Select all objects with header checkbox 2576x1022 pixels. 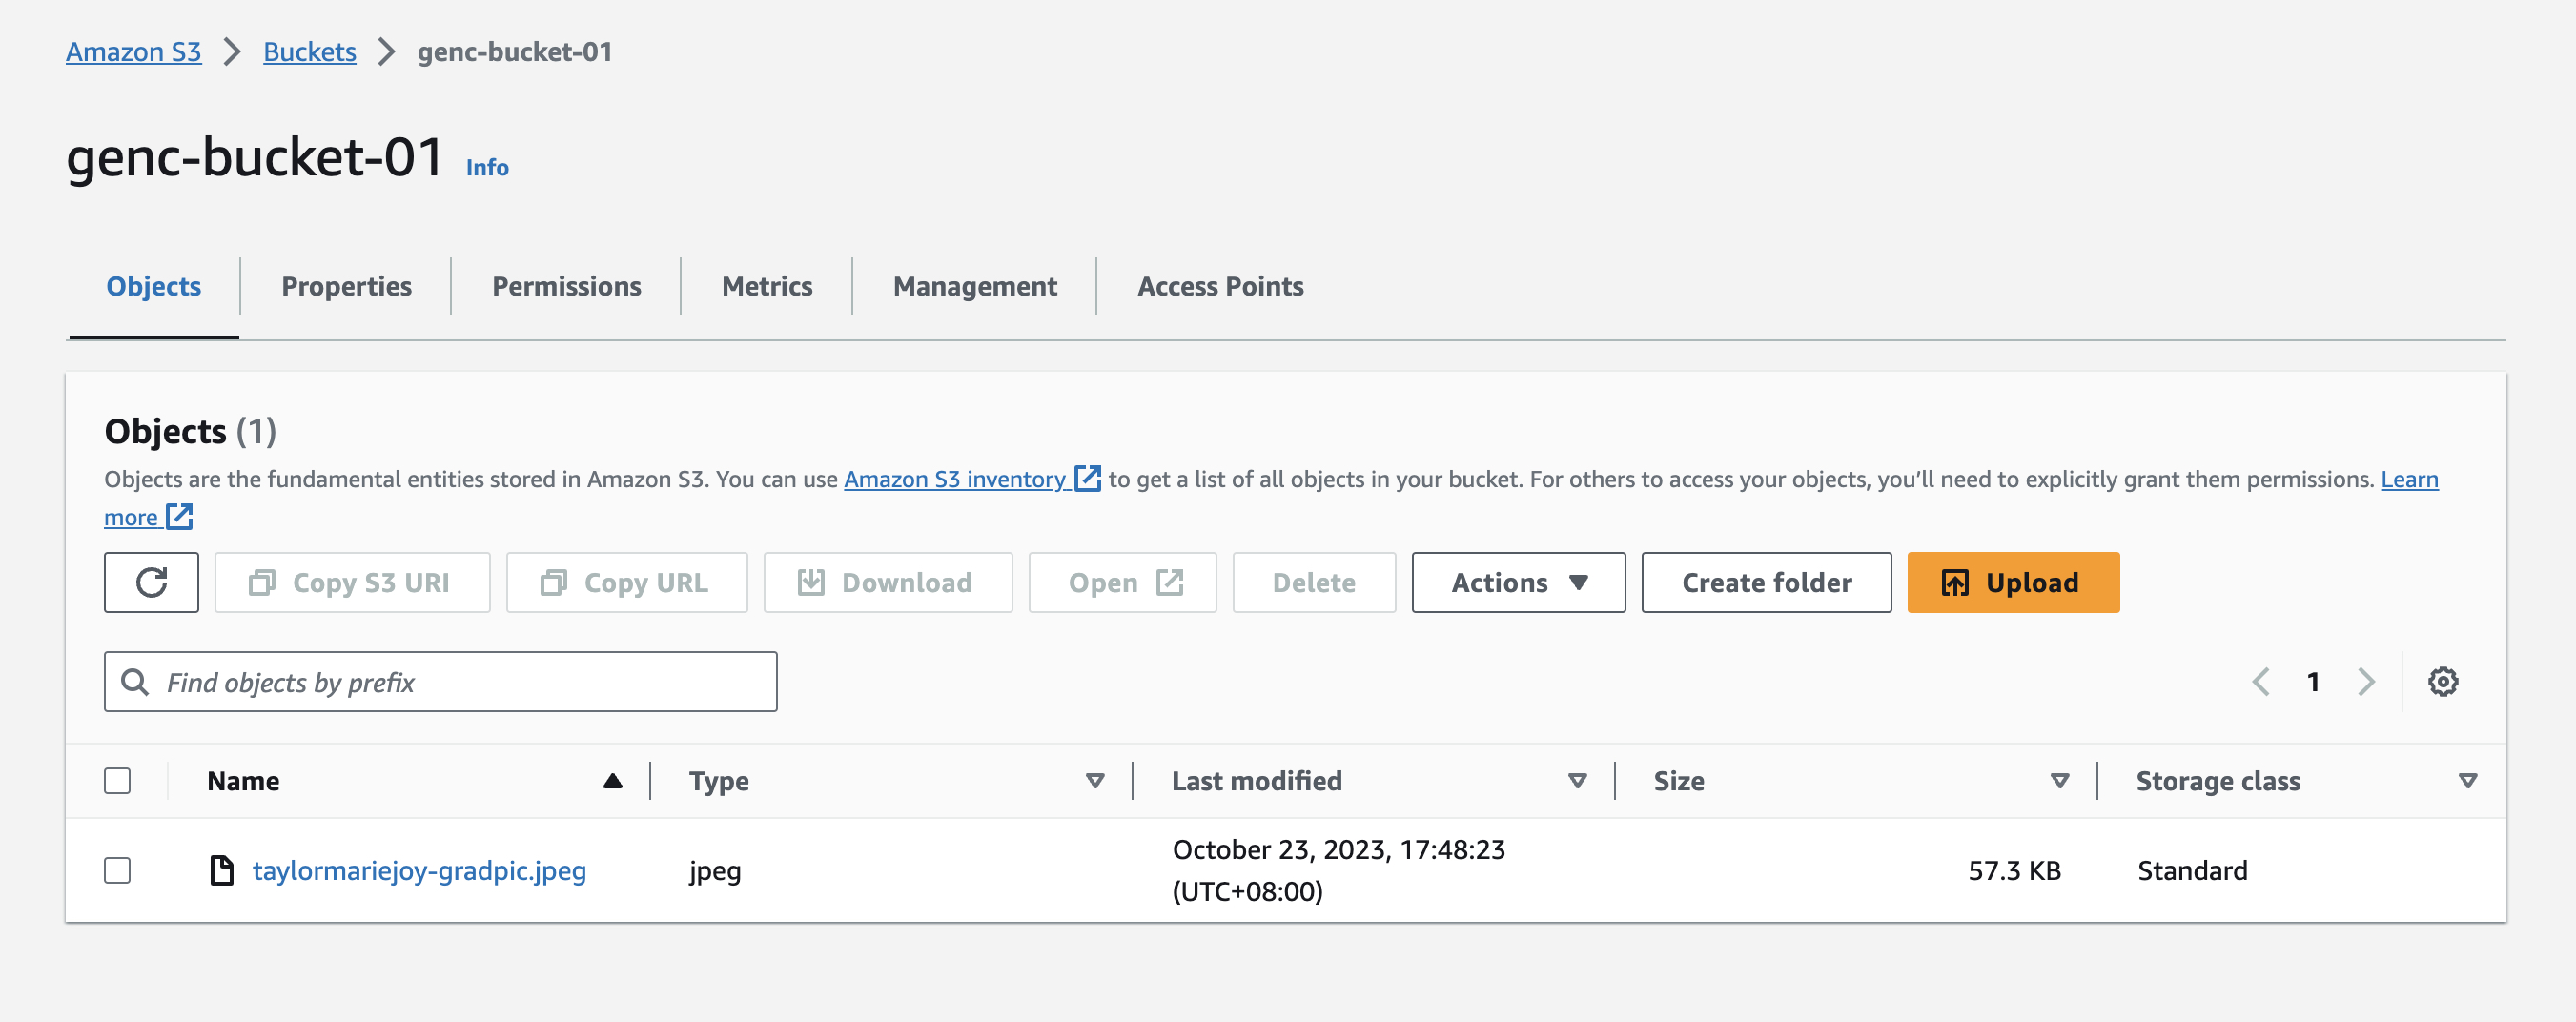coord(118,780)
